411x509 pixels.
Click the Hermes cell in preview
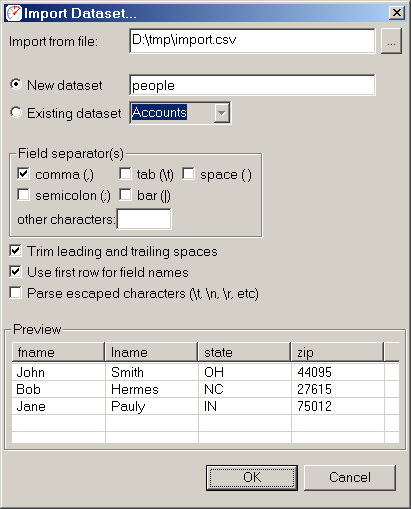tap(152, 389)
